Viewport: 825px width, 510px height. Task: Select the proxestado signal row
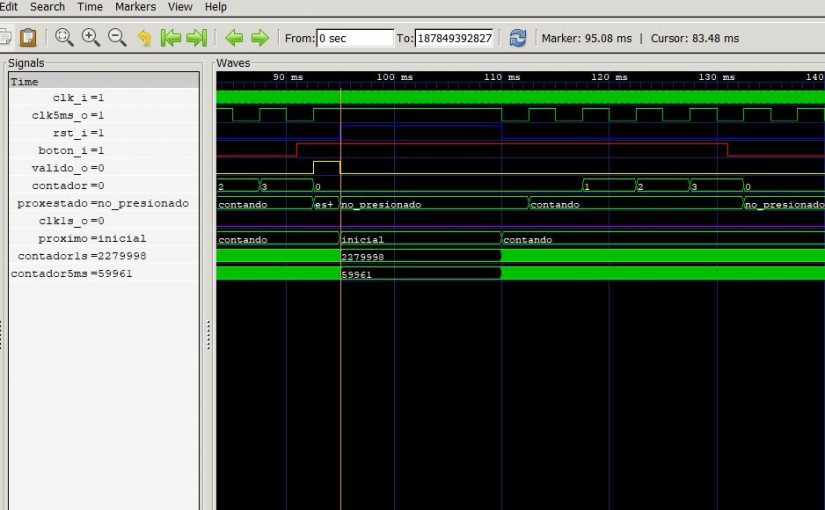point(104,203)
